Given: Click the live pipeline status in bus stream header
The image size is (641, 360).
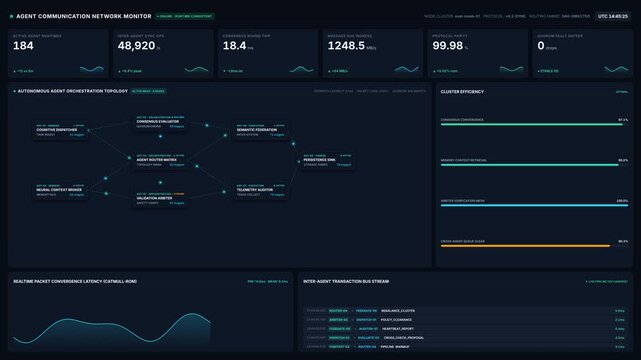Looking at the screenshot, I should (x=607, y=282).
